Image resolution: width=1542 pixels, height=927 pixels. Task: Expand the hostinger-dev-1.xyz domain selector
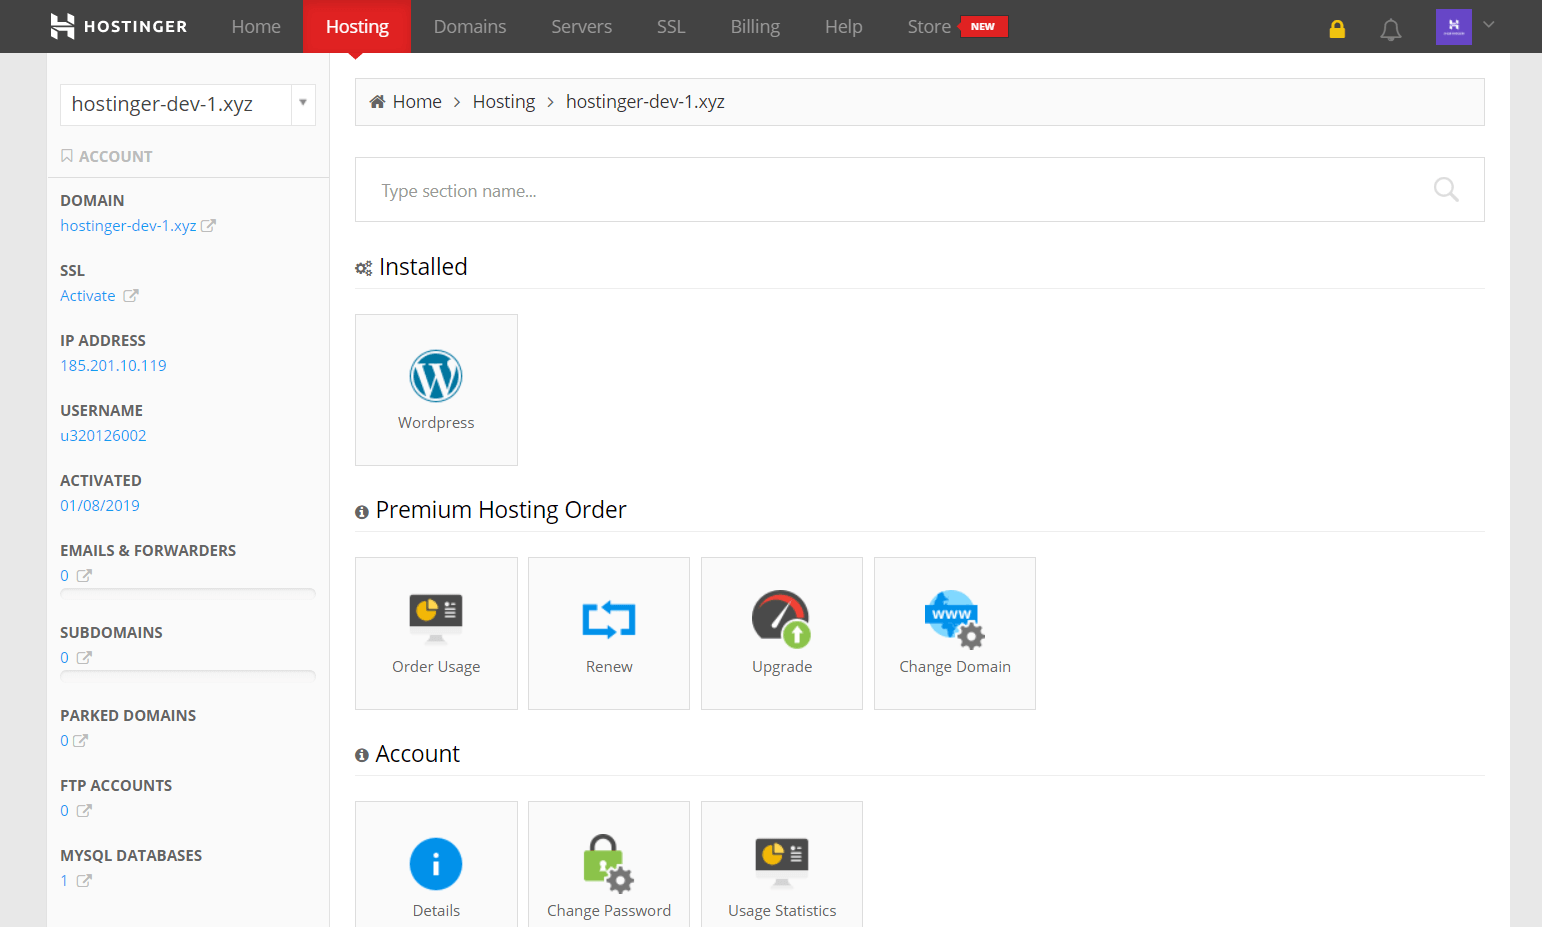303,104
